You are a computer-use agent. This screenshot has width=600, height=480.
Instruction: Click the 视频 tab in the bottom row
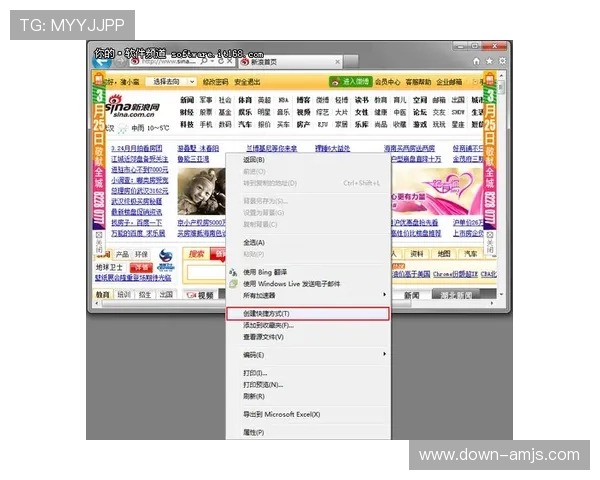(x=201, y=295)
